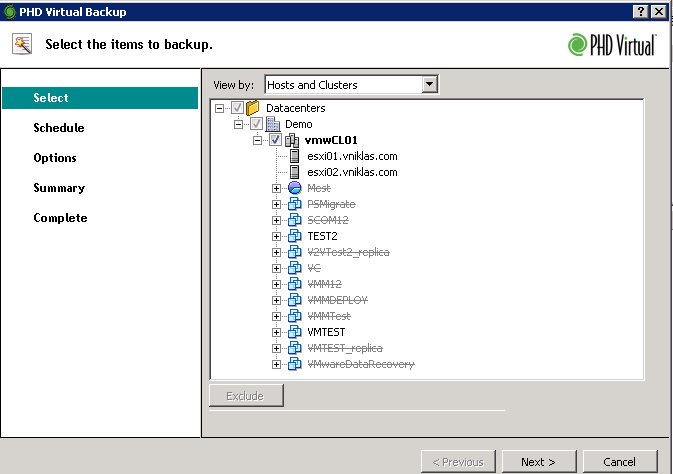Click the VMMDEPLOY VM icon
Image resolution: width=673 pixels, height=474 pixels.
pyautogui.click(x=294, y=300)
